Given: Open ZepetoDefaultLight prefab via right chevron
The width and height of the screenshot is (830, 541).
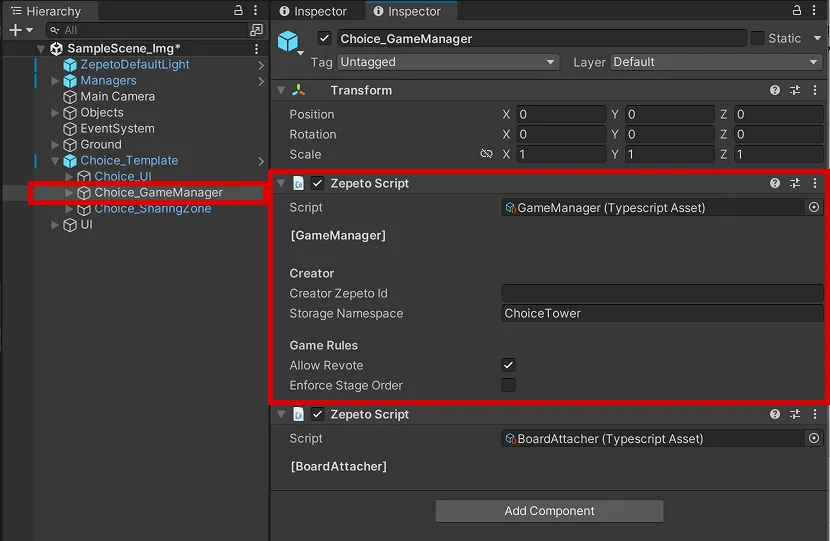Looking at the screenshot, I should point(261,65).
